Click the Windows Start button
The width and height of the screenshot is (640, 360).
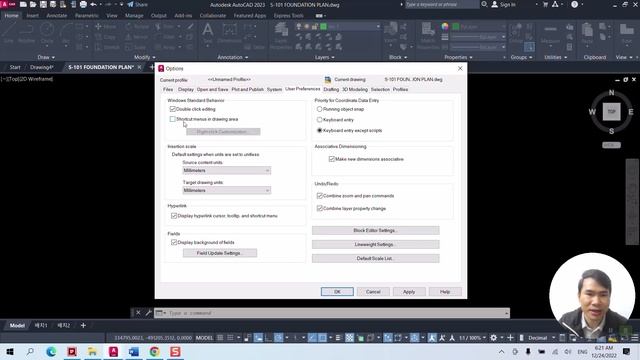10,352
